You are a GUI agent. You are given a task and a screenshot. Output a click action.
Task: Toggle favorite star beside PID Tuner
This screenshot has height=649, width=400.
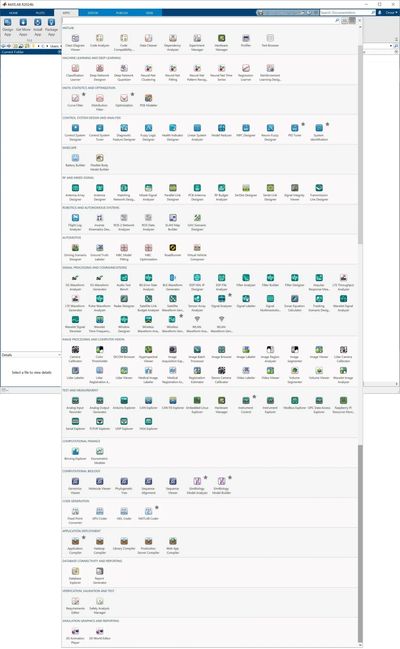point(303,124)
